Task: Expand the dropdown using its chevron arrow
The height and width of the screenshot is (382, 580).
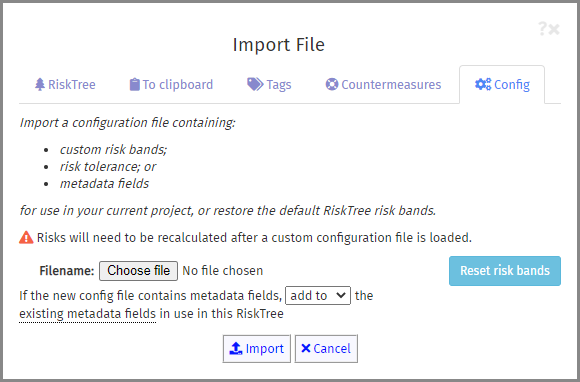Action: (341, 295)
